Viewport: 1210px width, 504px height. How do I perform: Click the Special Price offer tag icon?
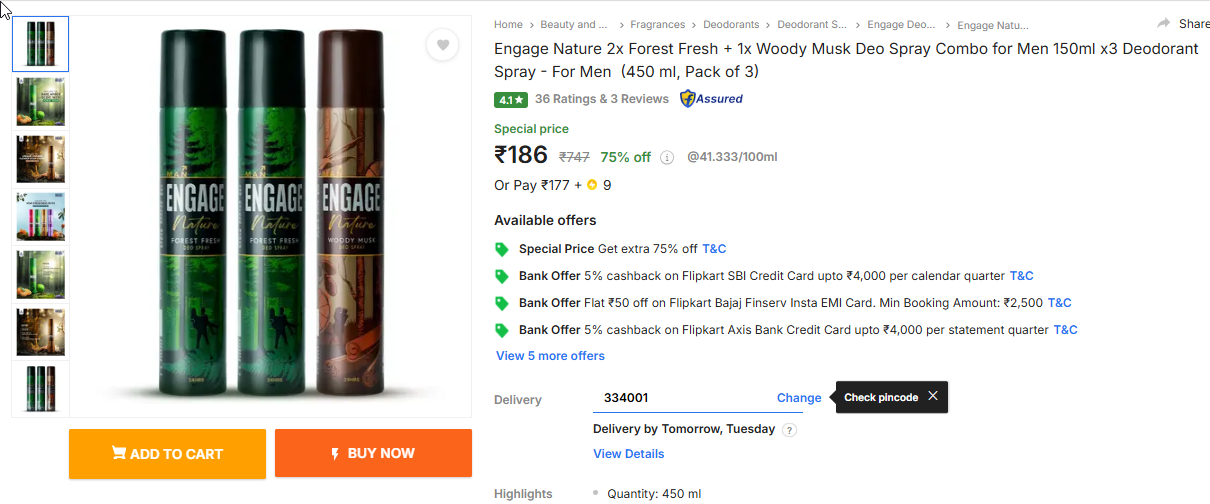click(502, 249)
